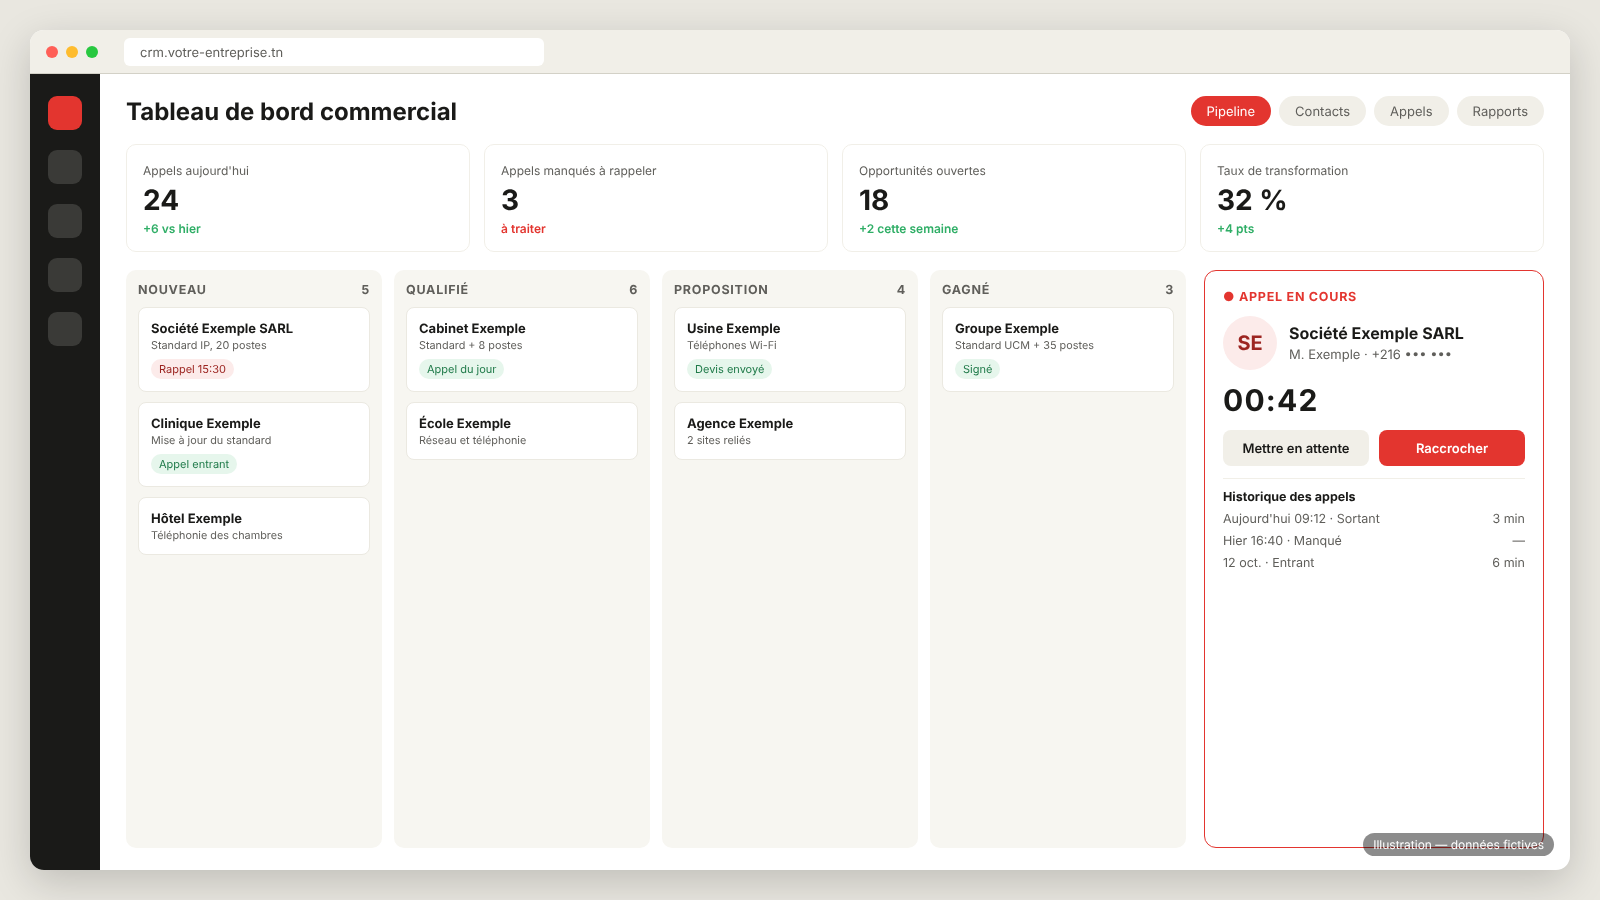Open the Appels manqués à rappeler card
Image resolution: width=1600 pixels, height=900 pixels.
[656, 198]
